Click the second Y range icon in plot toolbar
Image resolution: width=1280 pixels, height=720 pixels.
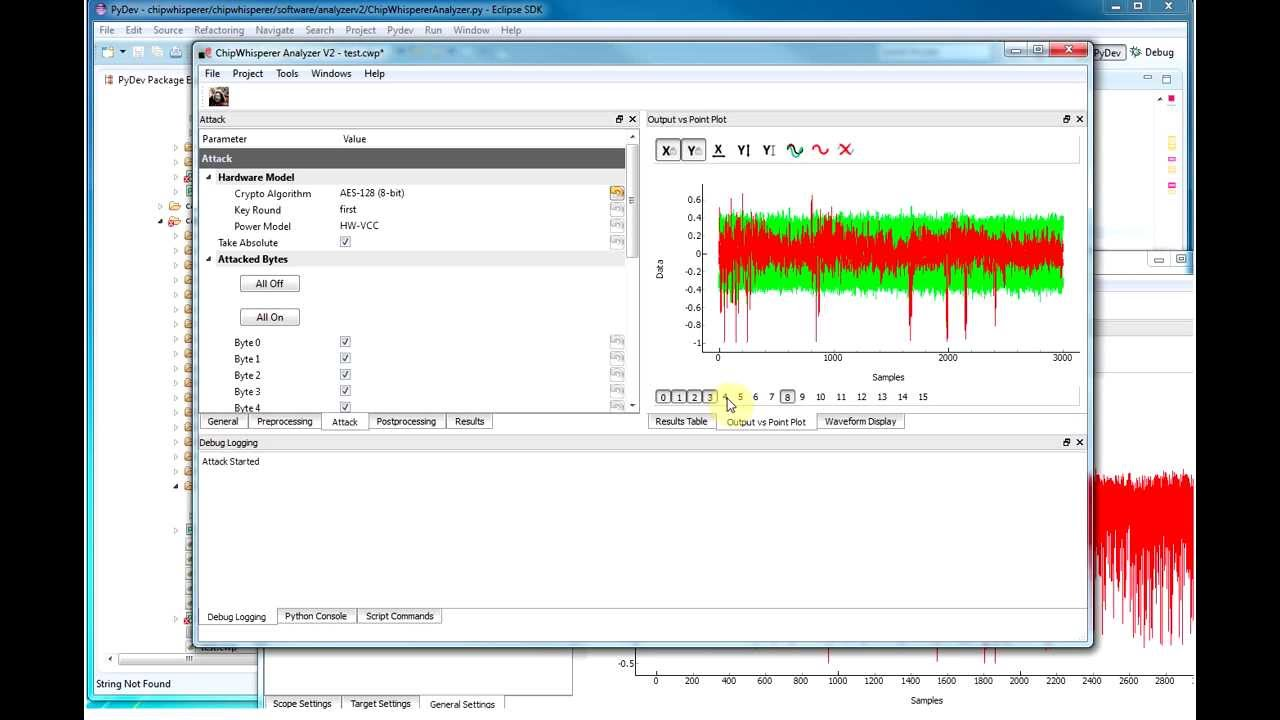pyautogui.click(x=768, y=150)
